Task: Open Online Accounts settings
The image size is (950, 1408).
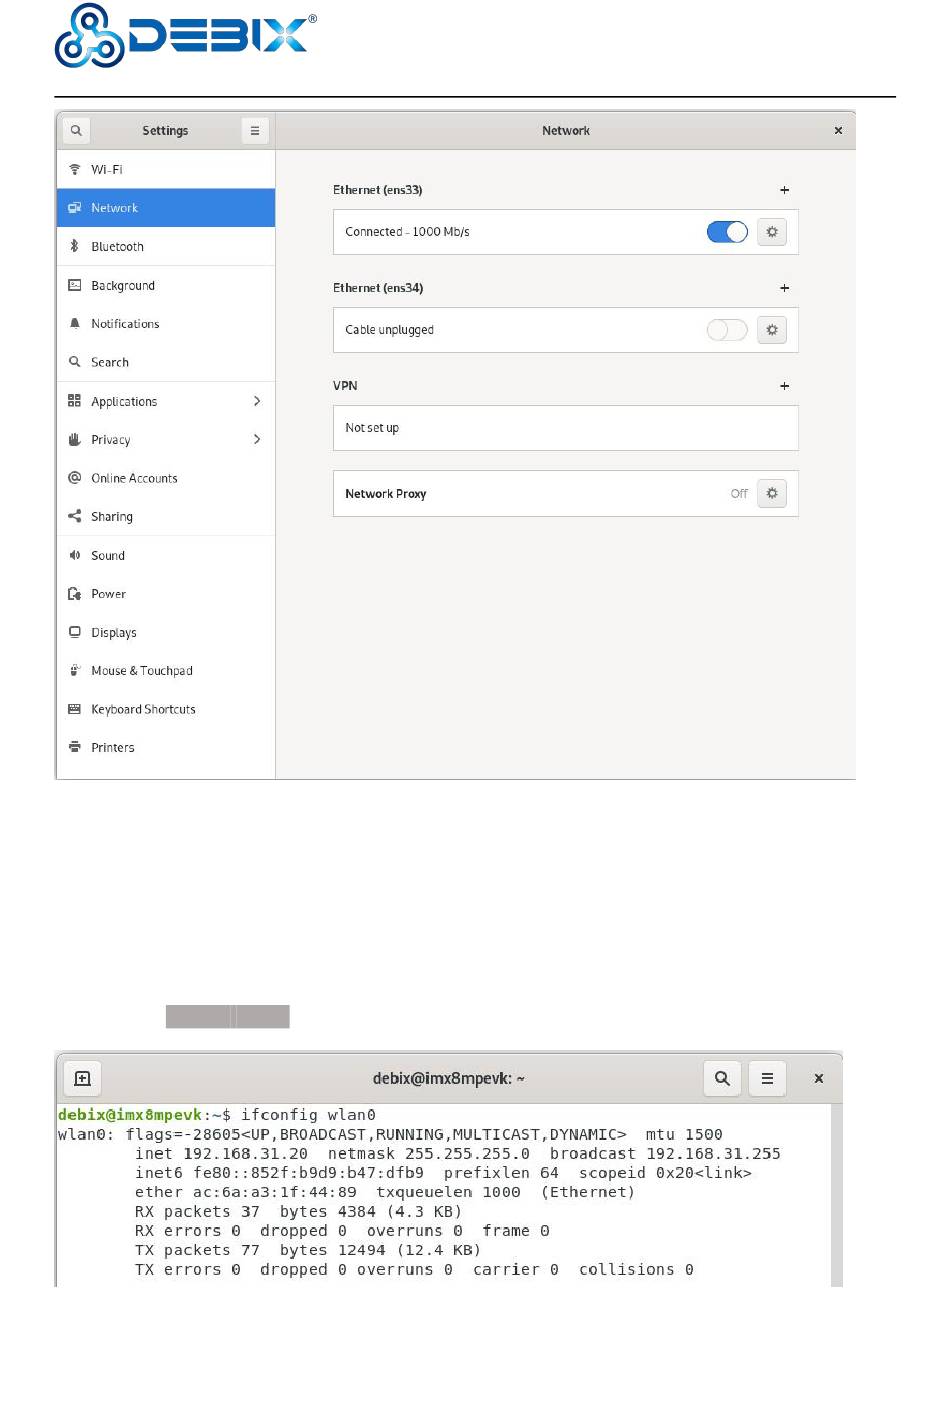Action: tap(166, 478)
